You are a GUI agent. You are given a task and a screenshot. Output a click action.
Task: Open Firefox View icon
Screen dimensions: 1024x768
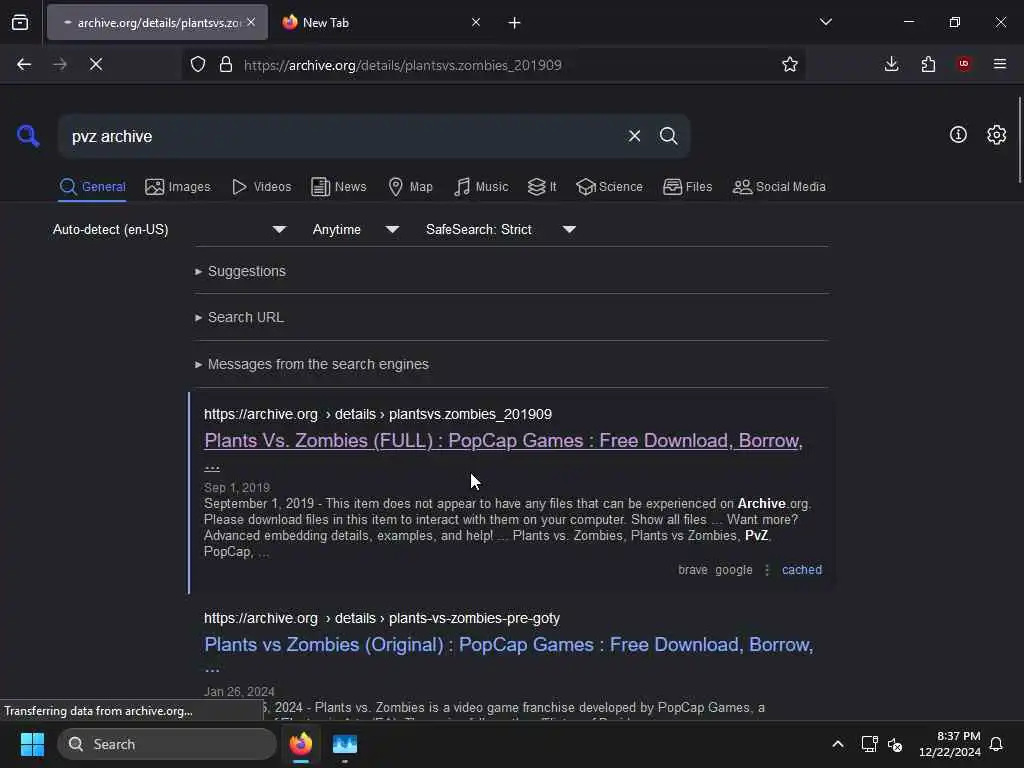tap(20, 23)
